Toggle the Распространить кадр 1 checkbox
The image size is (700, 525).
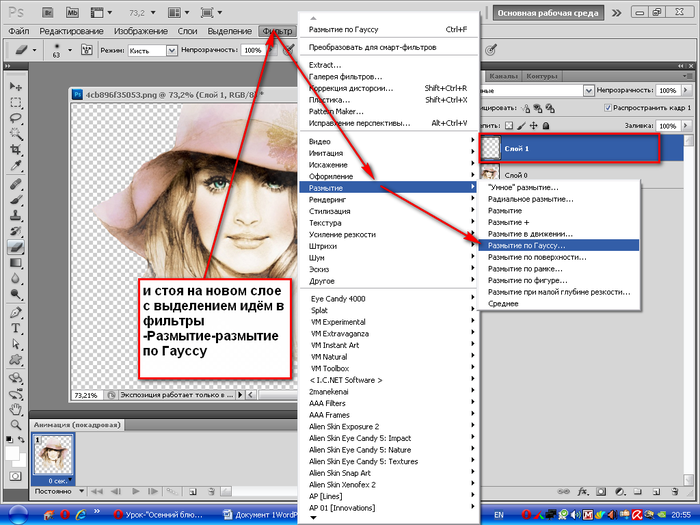pyautogui.click(x=608, y=108)
